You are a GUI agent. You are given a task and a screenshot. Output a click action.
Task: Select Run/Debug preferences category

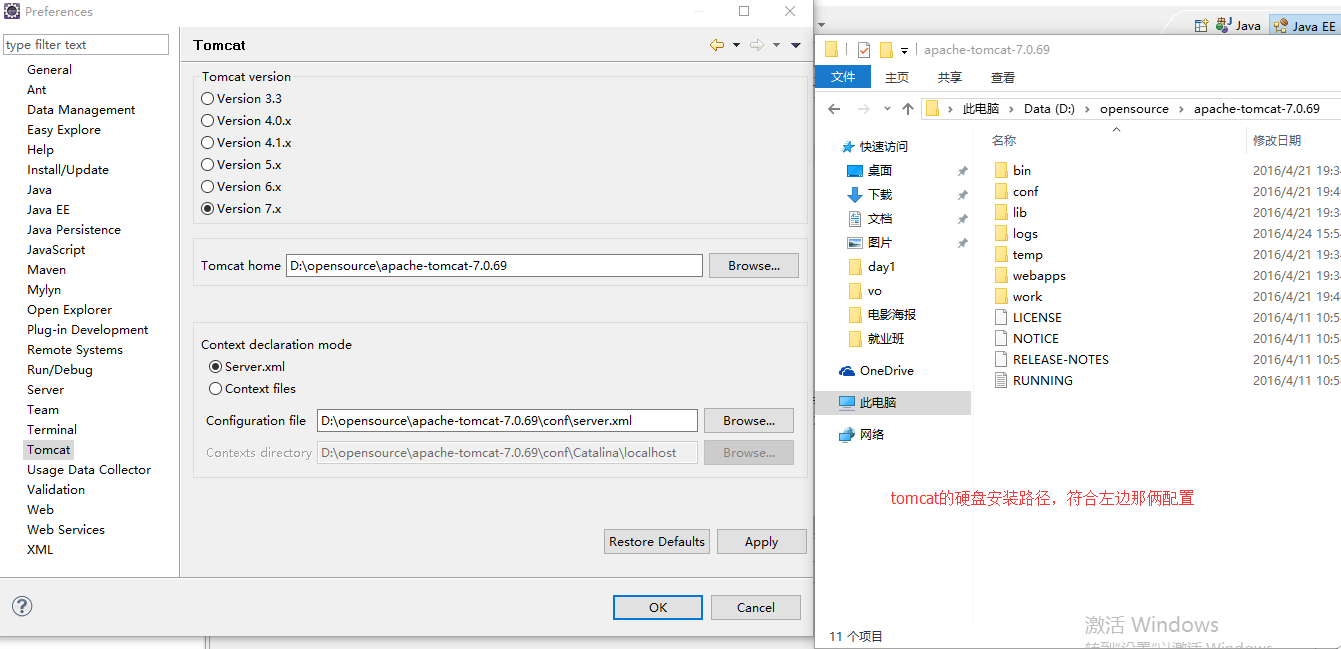pos(60,370)
